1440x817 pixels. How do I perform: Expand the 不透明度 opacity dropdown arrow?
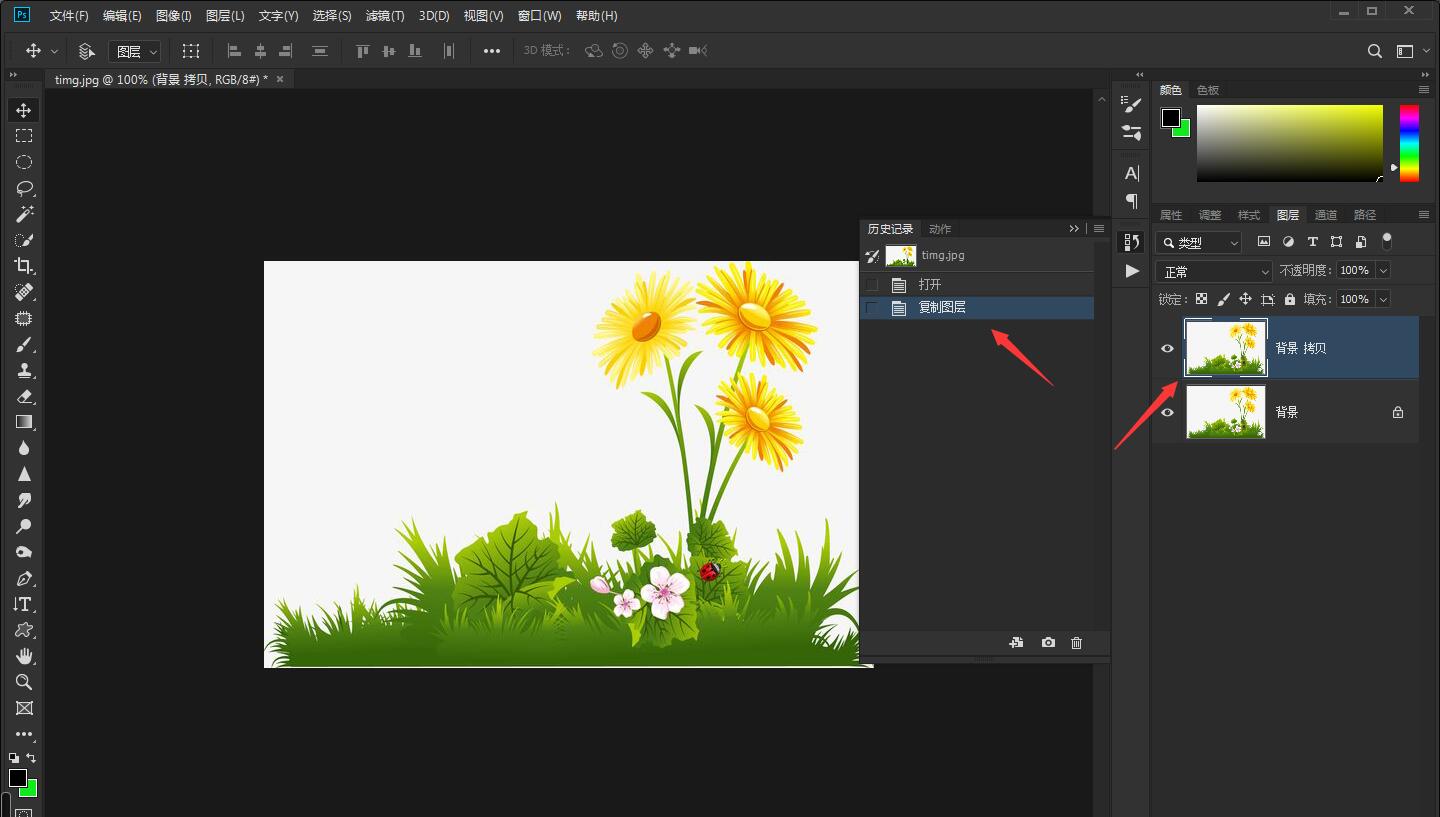click(1383, 271)
